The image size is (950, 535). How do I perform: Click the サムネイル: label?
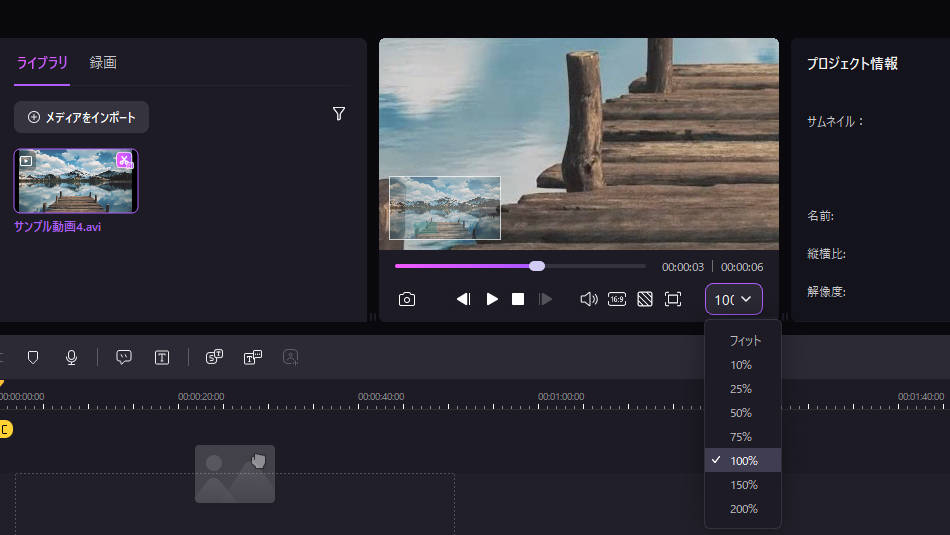[x=835, y=121]
